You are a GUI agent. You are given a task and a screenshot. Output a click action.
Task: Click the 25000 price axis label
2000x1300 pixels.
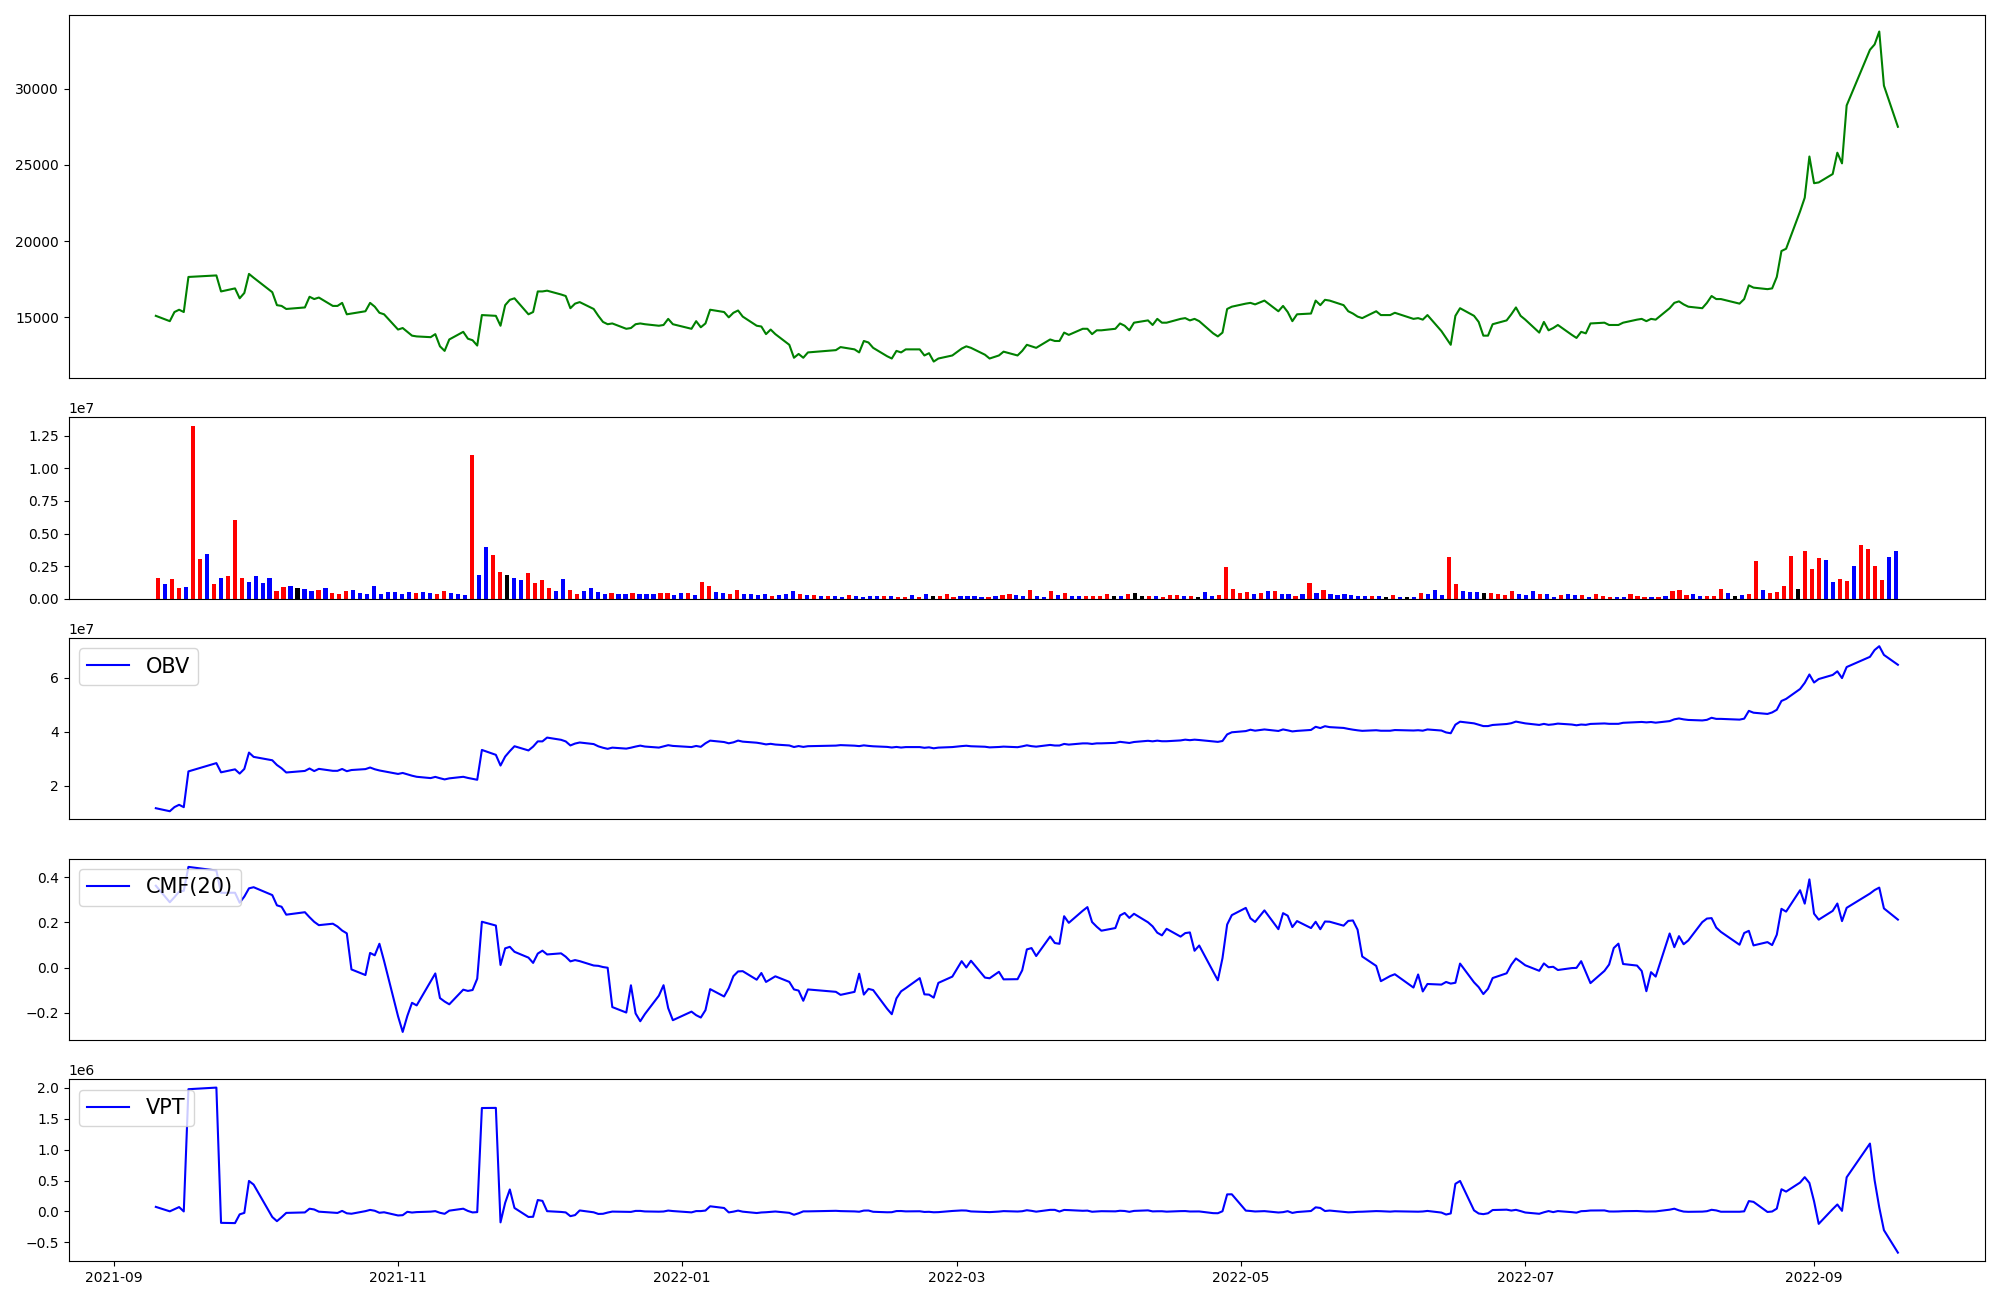37,165
